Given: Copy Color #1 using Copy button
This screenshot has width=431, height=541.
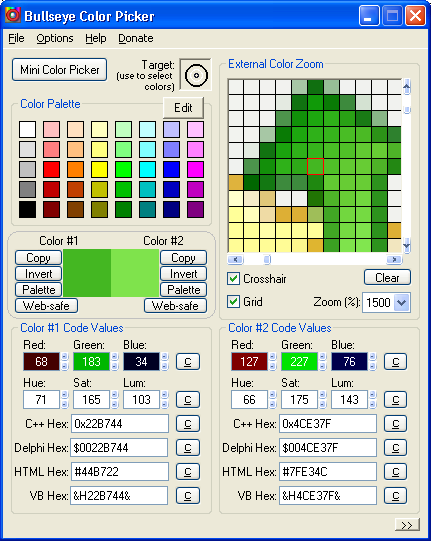Looking at the screenshot, I should pyautogui.click(x=38, y=258).
